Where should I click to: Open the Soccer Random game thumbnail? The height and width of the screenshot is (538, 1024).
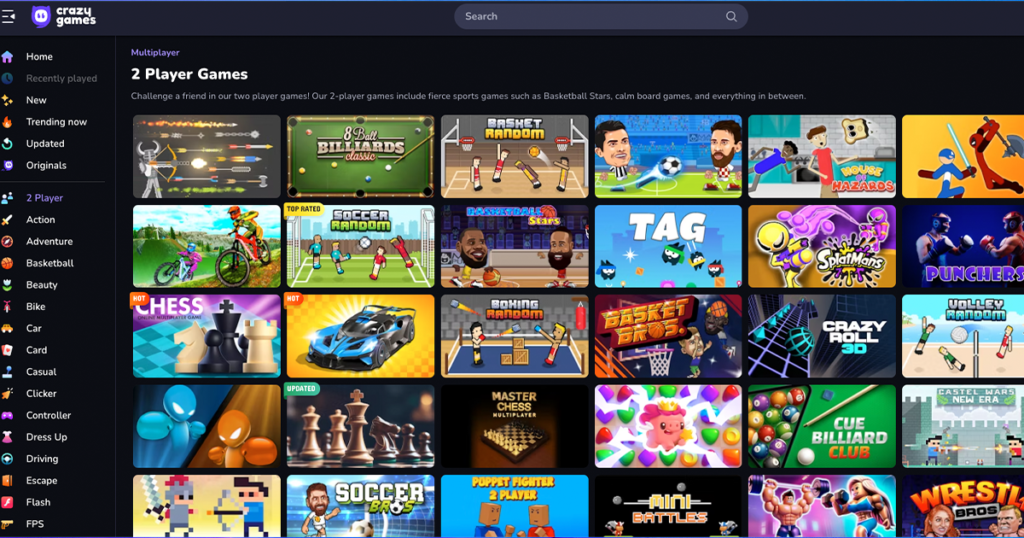360,246
